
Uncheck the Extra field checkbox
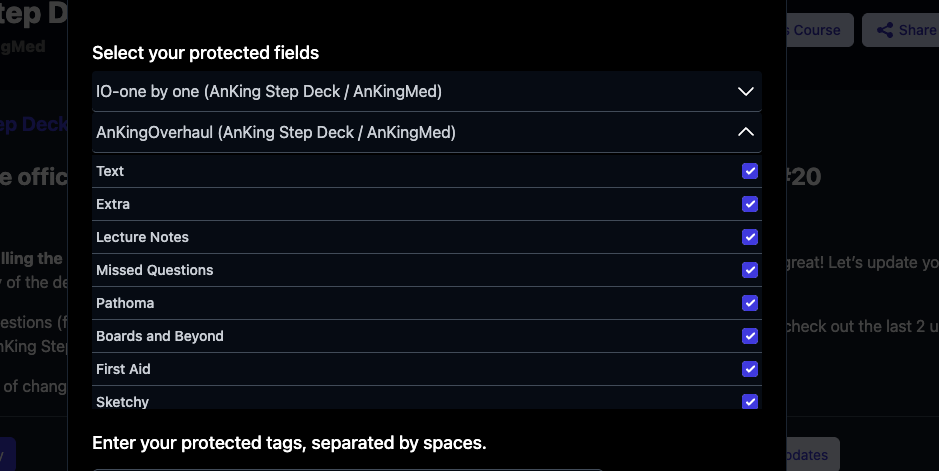750,204
